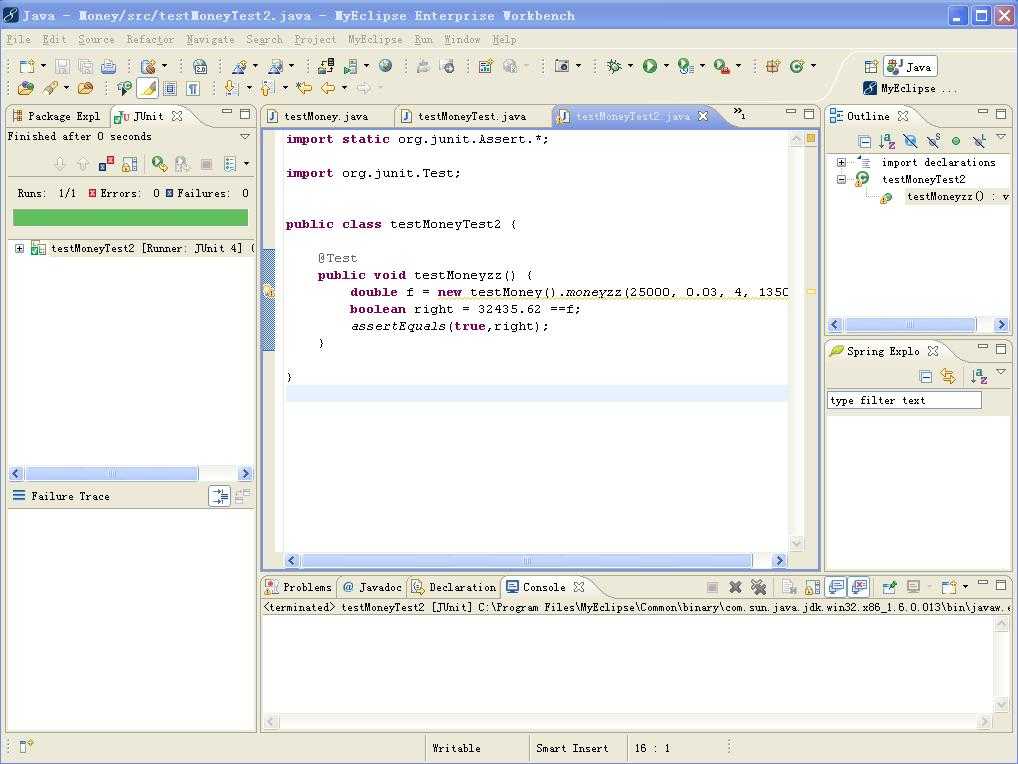Toggle Hide Non-Public Members green dot
Image resolution: width=1018 pixels, height=764 pixels.
click(956, 141)
